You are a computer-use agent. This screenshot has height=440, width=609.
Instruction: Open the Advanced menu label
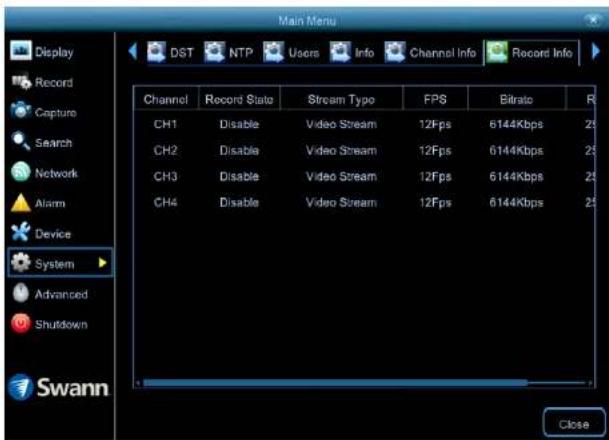coord(61,294)
